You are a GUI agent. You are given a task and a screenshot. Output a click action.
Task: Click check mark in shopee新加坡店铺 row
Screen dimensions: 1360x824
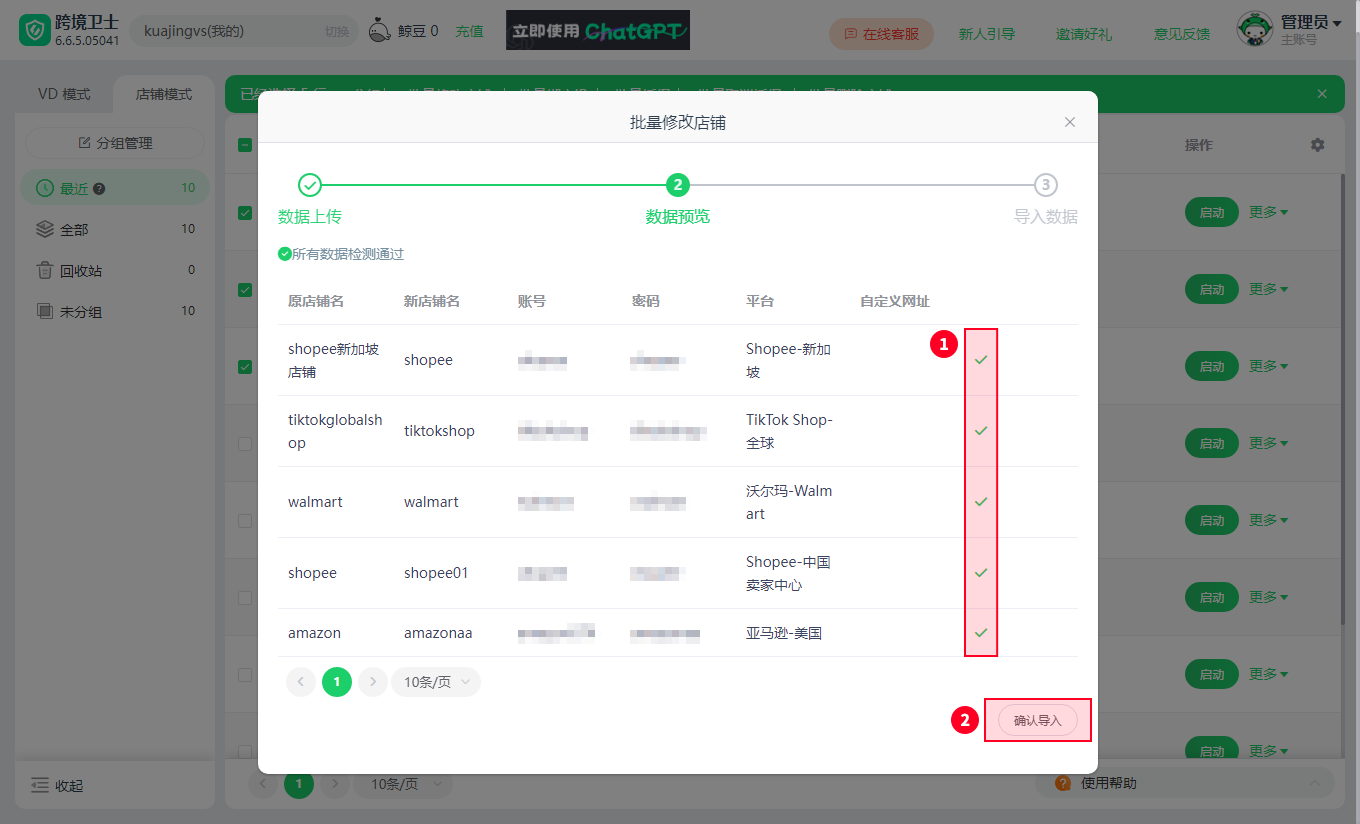(x=981, y=359)
